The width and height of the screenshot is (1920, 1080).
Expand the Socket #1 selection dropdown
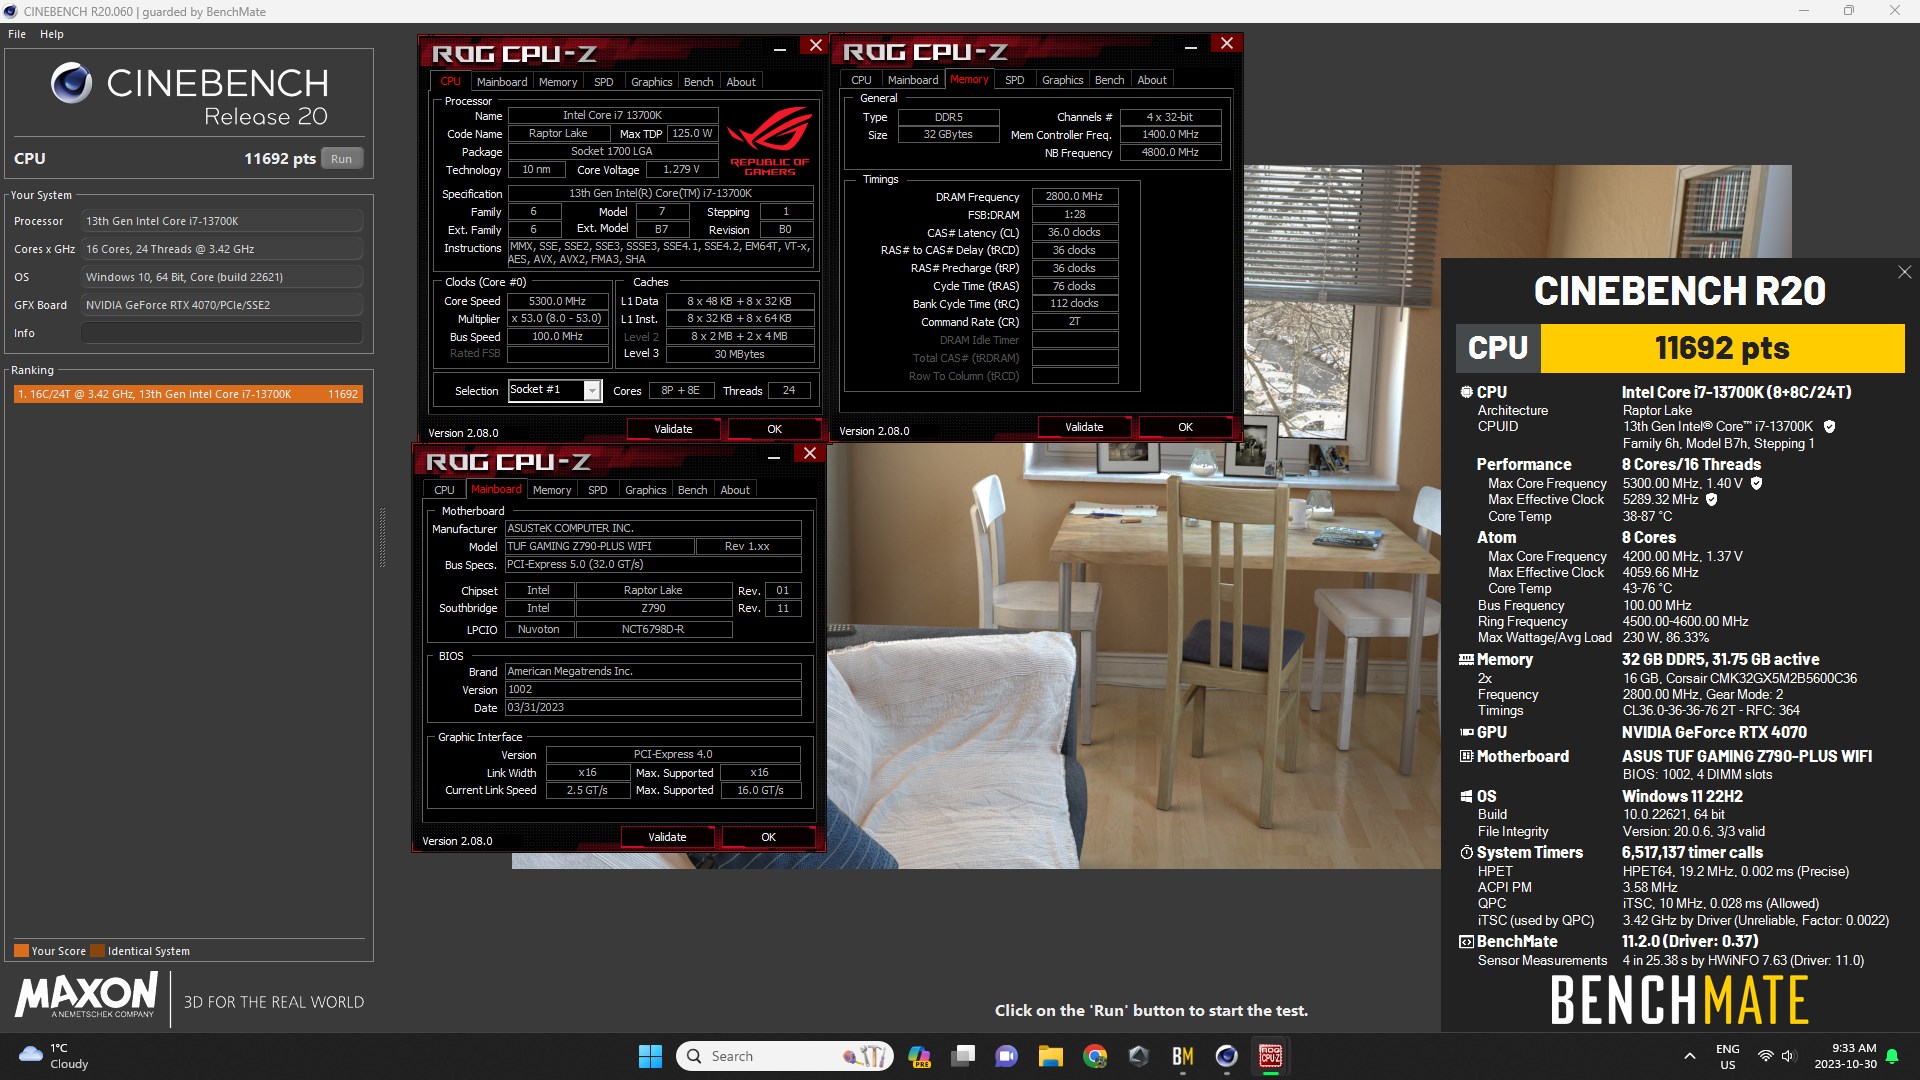592,390
